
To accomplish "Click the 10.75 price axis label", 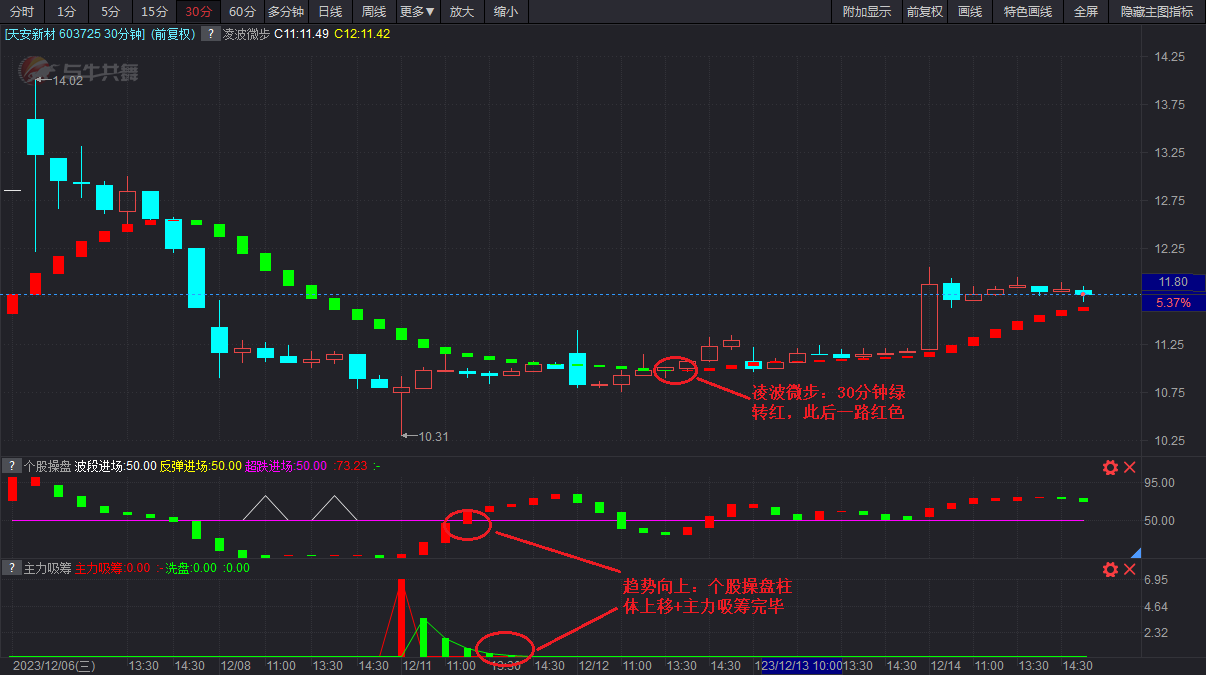I will pos(1169,392).
